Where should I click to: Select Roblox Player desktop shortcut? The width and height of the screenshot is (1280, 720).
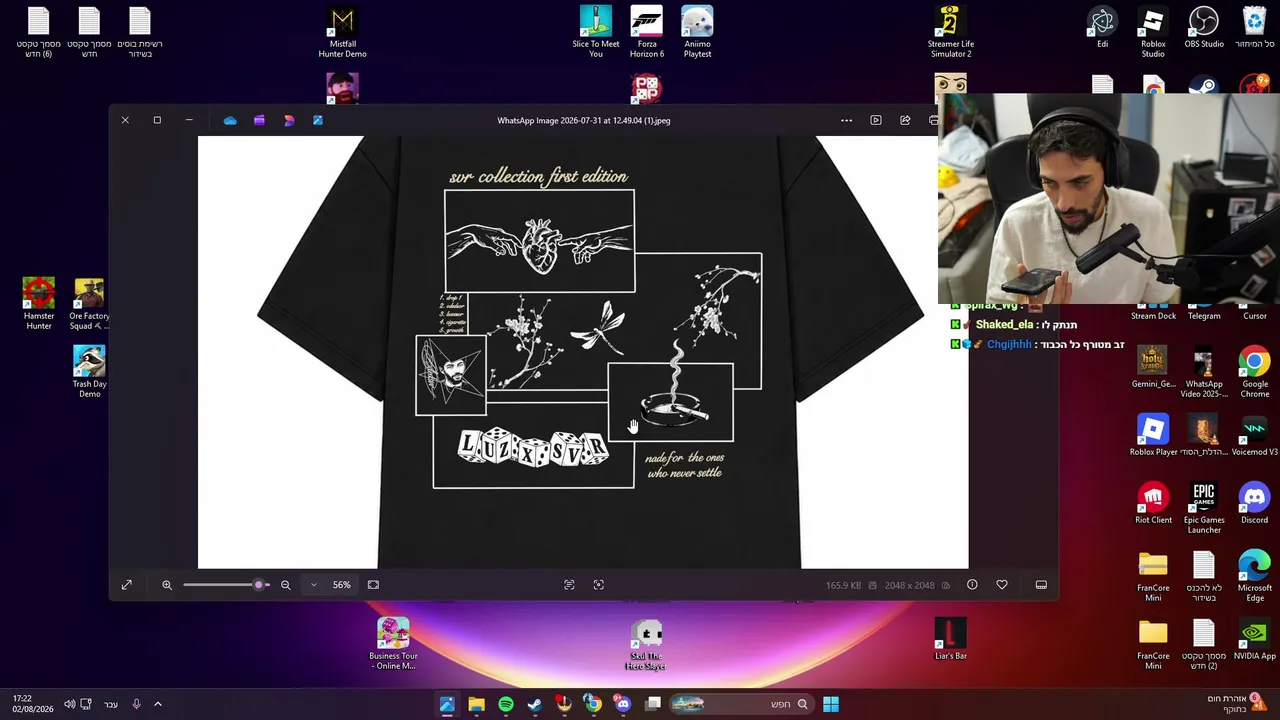coord(1153,435)
